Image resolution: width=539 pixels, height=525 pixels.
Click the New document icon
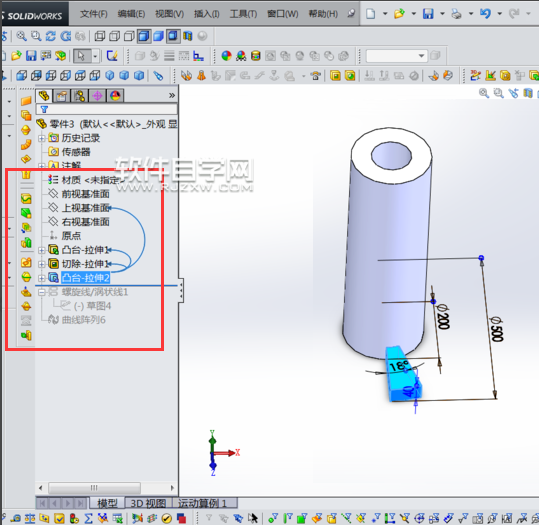point(371,14)
